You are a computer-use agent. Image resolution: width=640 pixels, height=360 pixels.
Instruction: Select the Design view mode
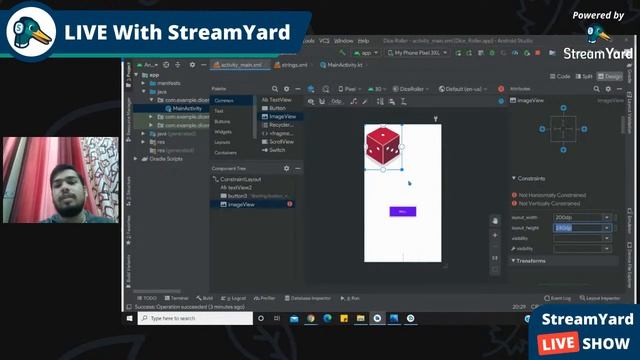610,76
